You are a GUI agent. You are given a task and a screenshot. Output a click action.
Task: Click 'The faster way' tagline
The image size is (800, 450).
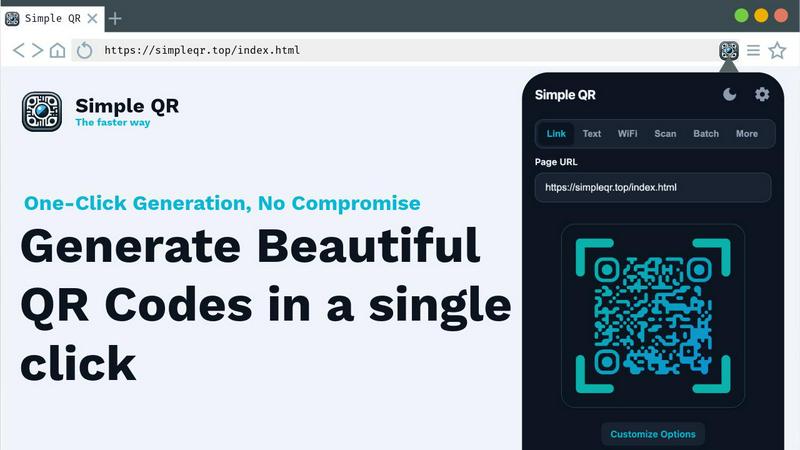pyautogui.click(x=113, y=122)
